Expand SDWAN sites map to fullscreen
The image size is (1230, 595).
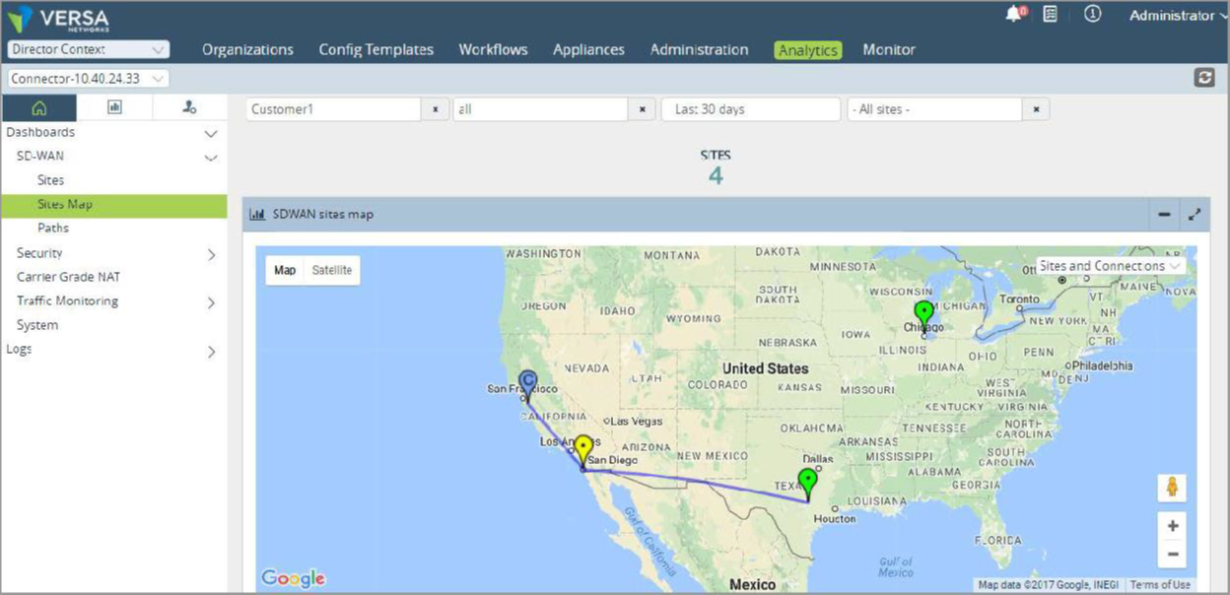[x=1194, y=214]
